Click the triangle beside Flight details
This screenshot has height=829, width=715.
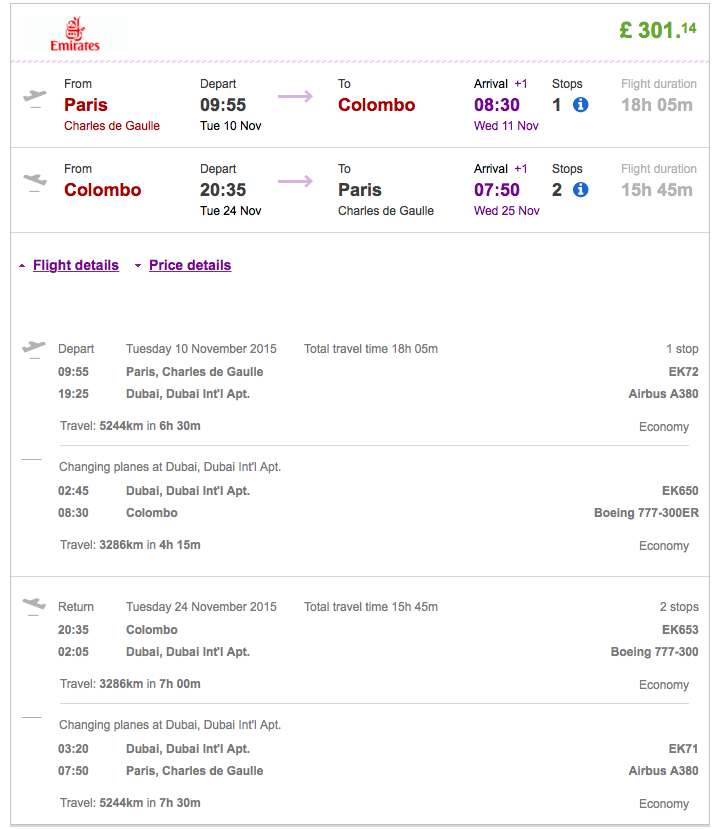click(x=22, y=266)
